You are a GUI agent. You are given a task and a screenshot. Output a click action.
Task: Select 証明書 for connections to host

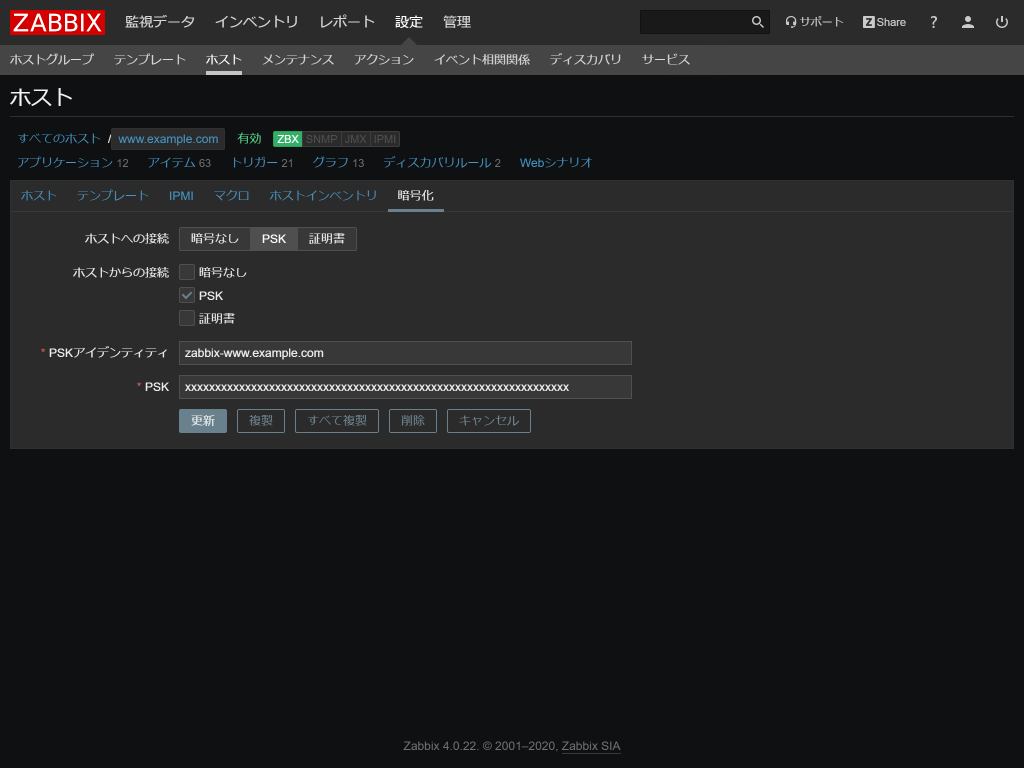[x=327, y=239]
